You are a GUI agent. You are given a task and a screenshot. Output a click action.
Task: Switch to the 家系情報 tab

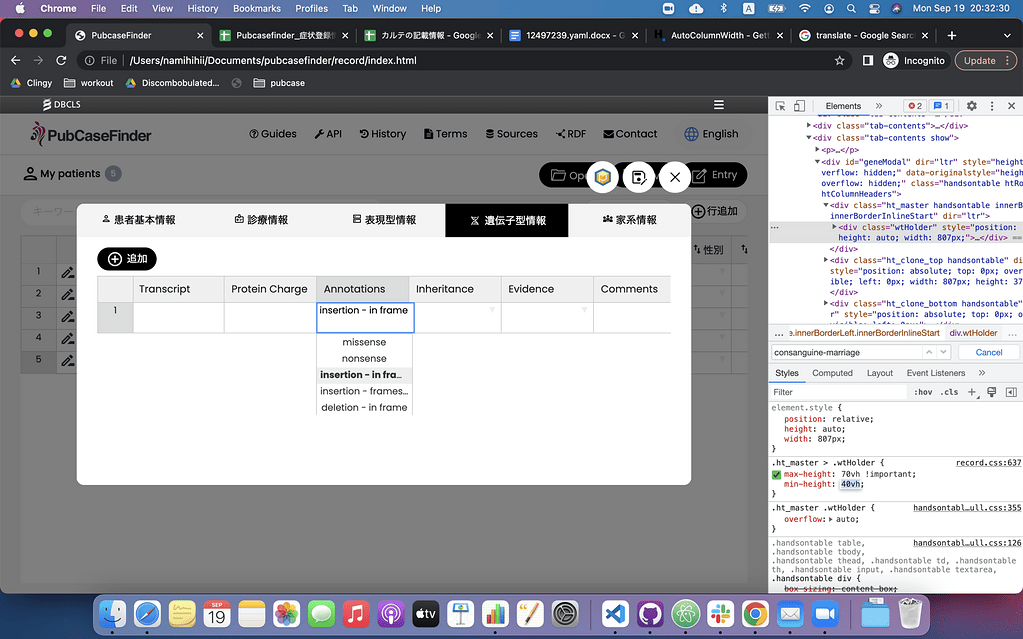[x=630, y=220]
